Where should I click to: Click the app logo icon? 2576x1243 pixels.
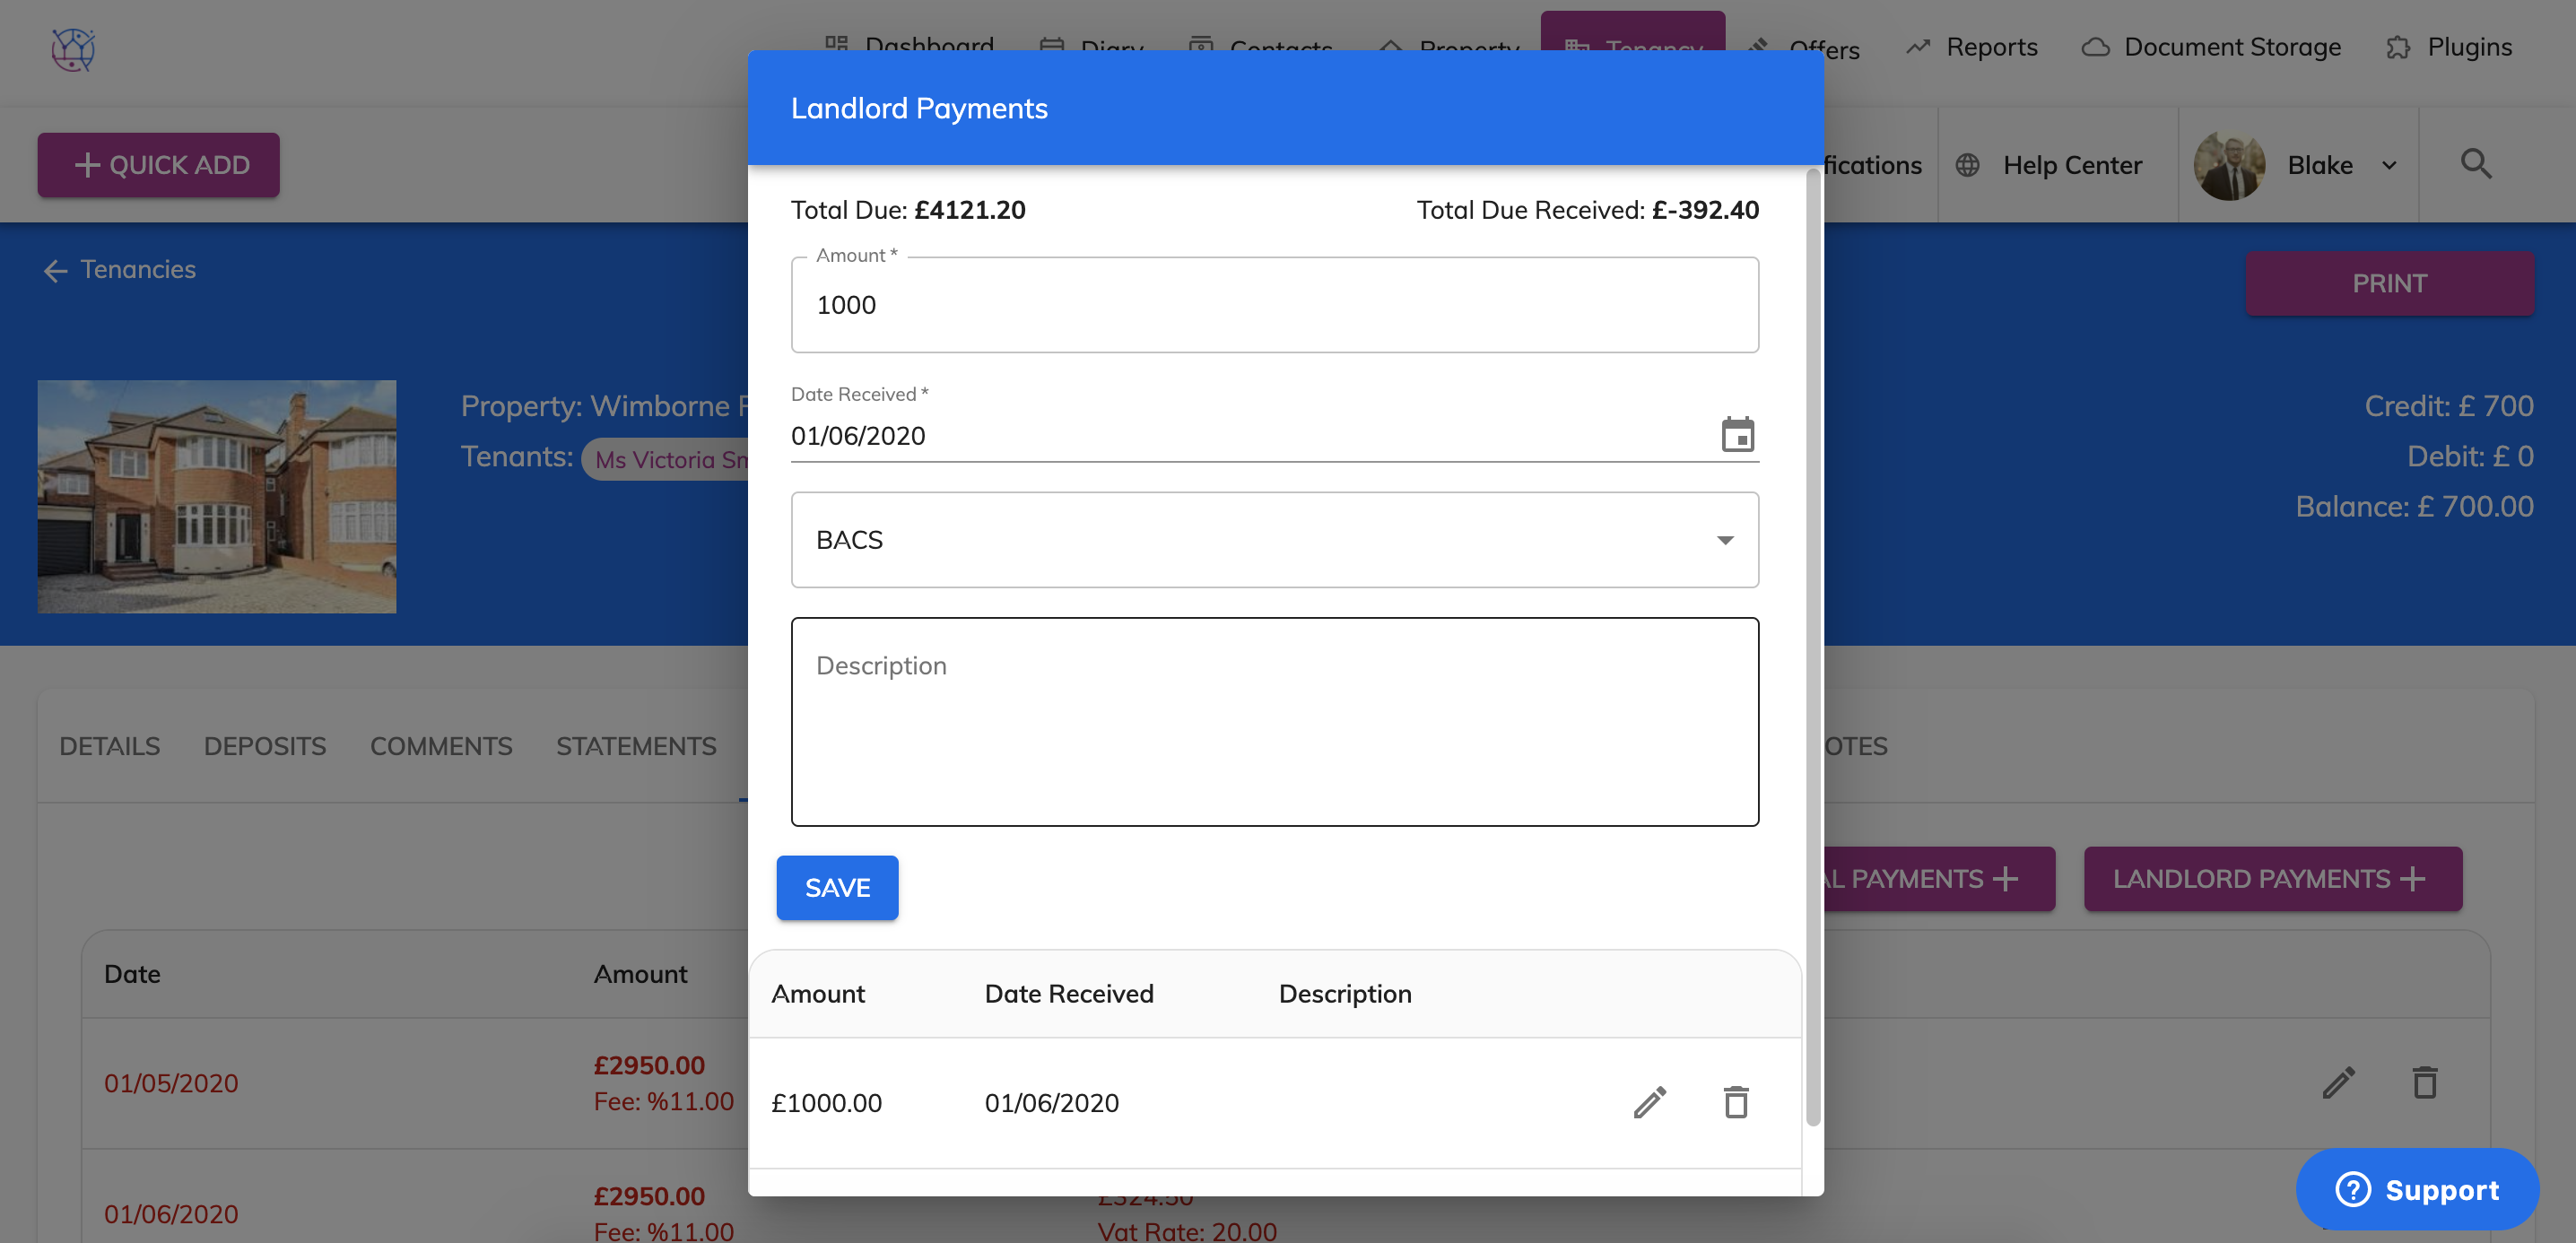coord(73,48)
